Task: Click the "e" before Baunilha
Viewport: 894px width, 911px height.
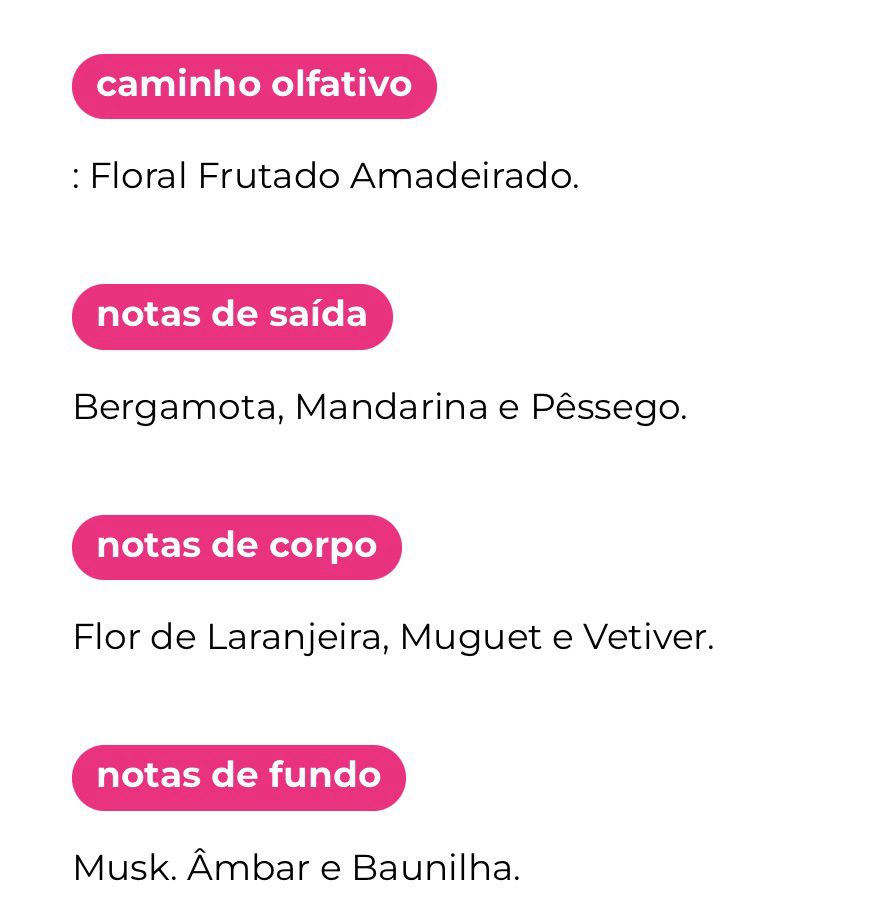Action: 330,868
